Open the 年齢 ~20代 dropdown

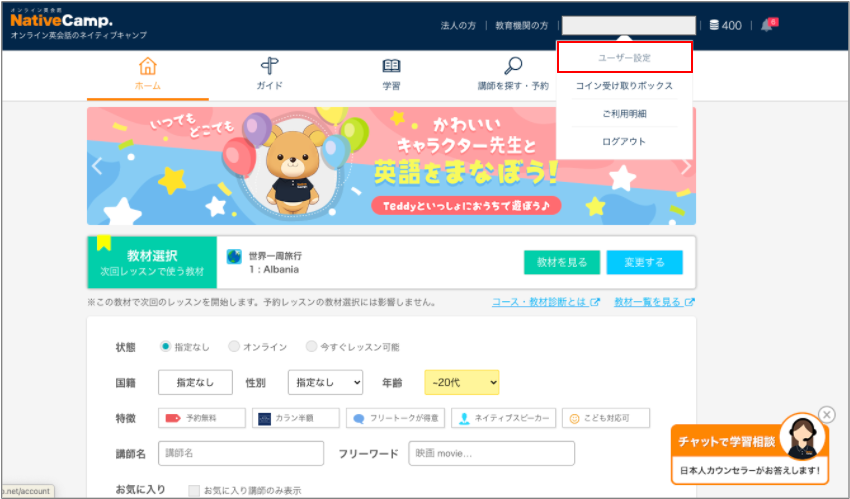(x=461, y=382)
